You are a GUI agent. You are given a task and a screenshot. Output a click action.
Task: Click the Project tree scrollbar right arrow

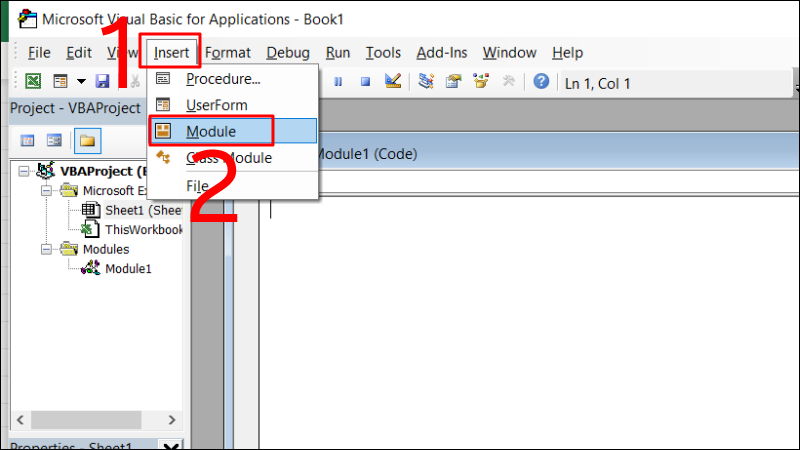coord(171,420)
